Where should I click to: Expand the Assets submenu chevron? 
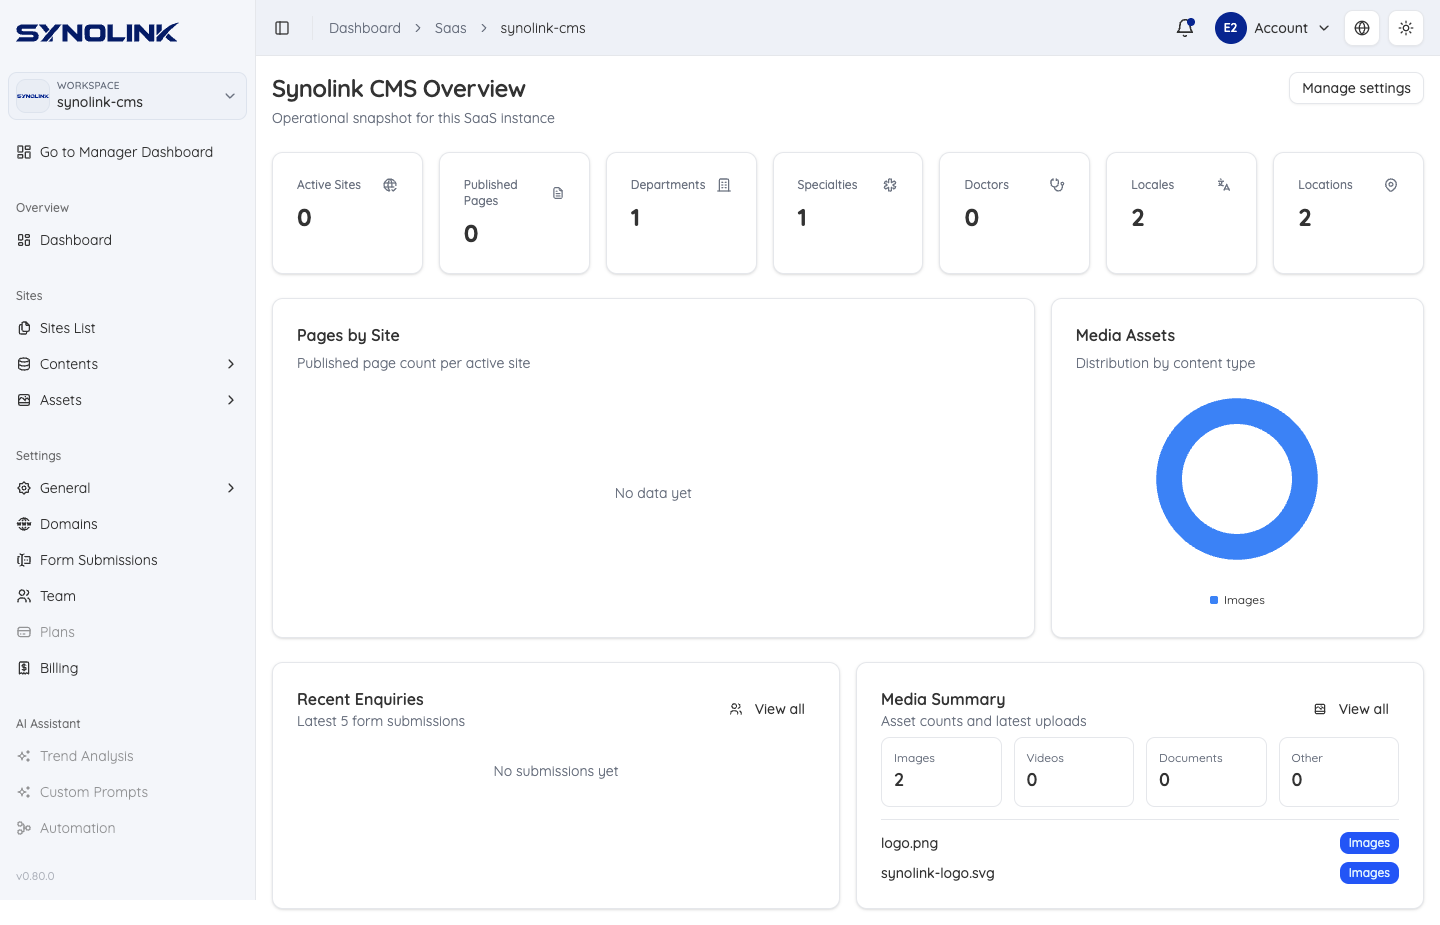231,400
